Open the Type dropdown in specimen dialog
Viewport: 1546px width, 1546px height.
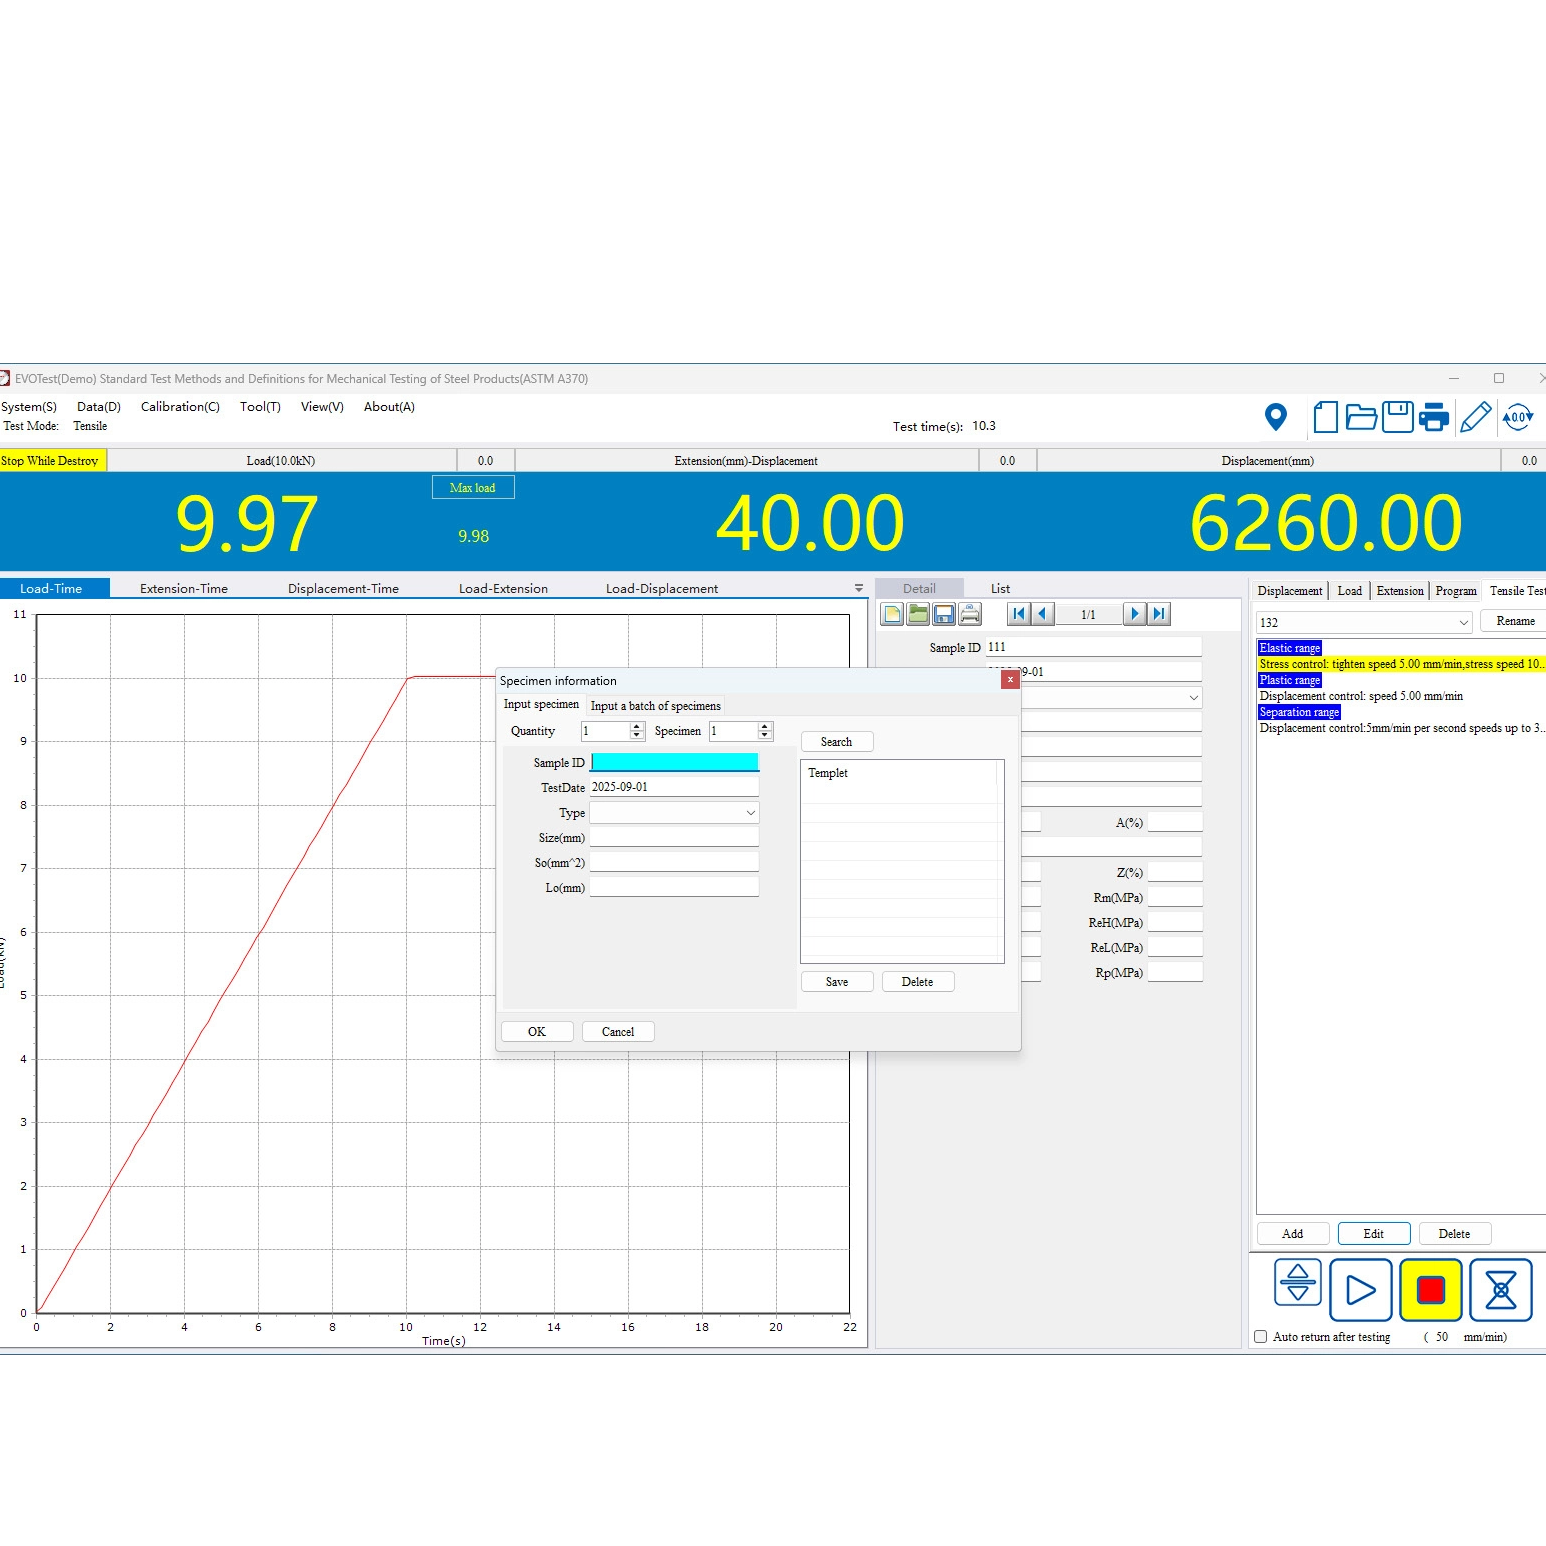pyautogui.click(x=750, y=813)
